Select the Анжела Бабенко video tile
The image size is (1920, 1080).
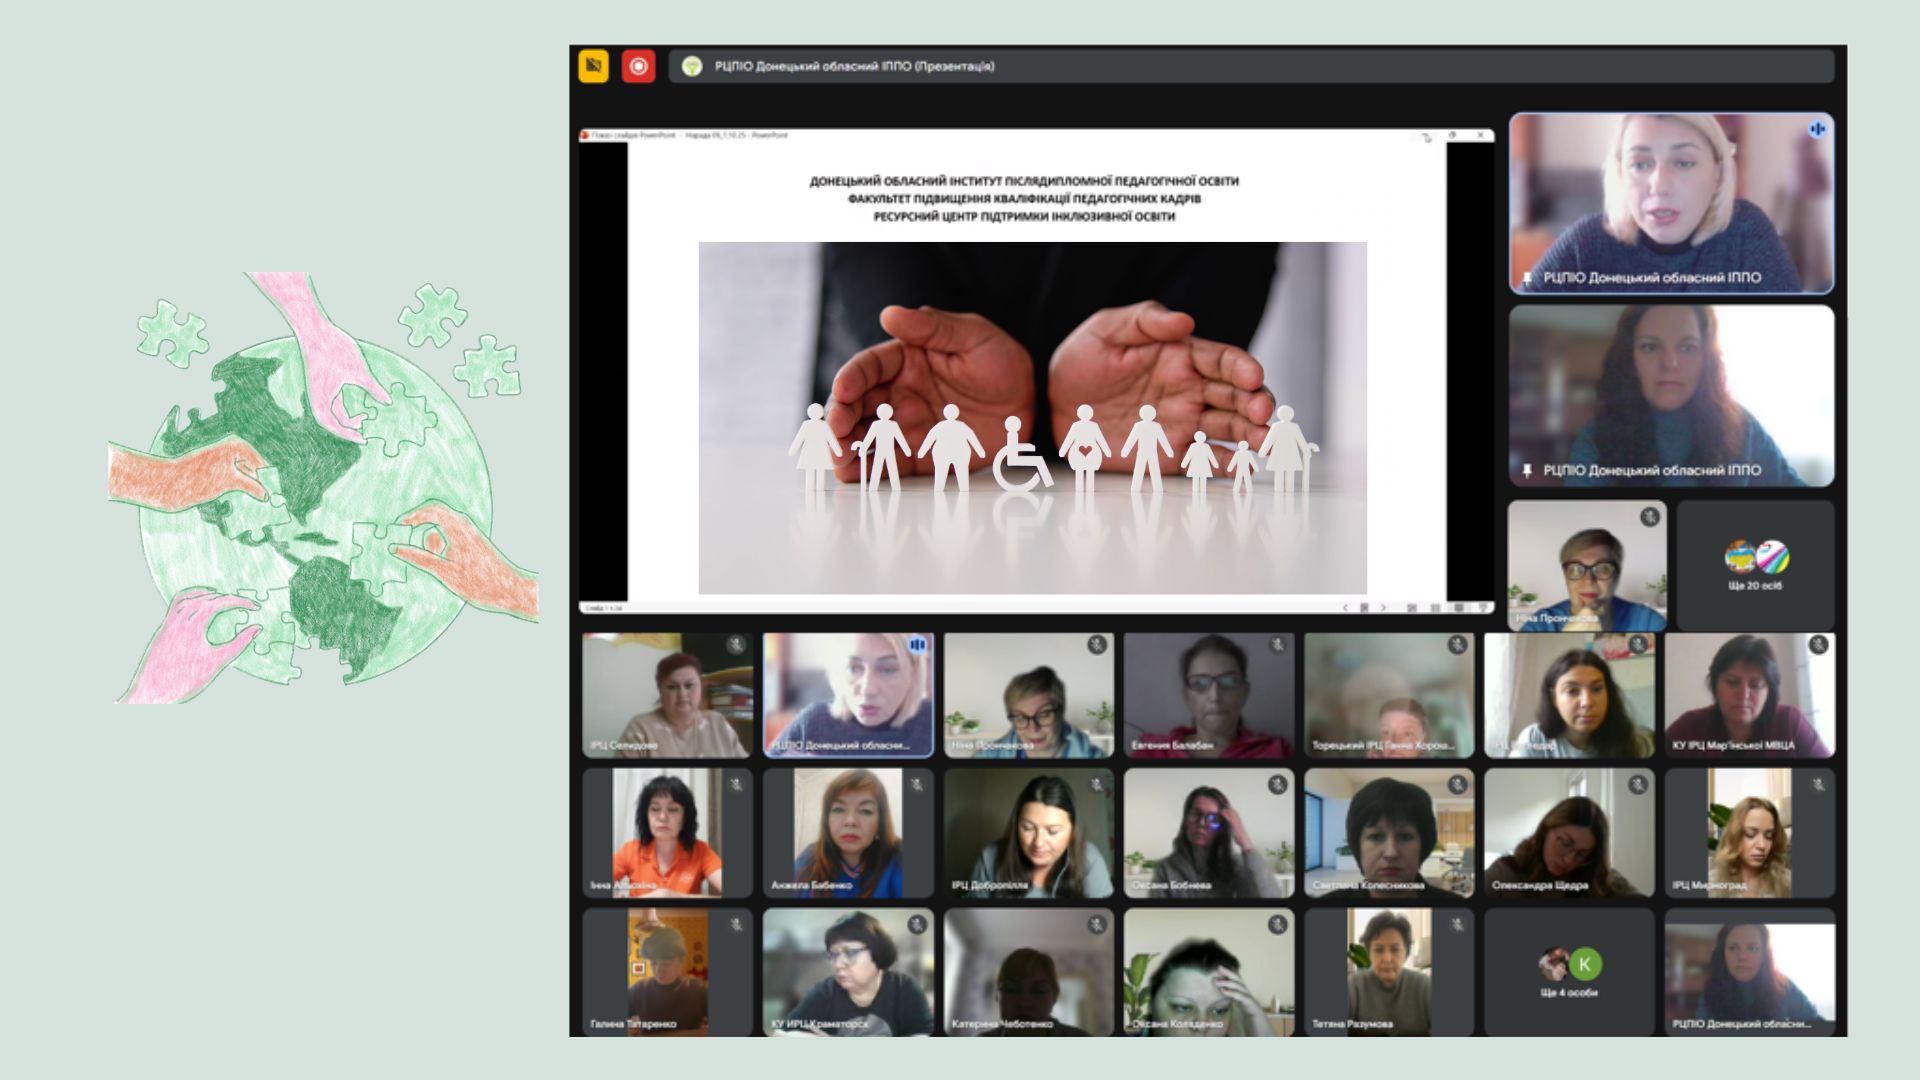[x=848, y=833]
